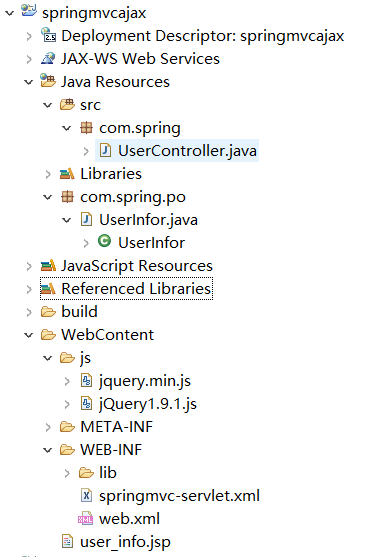This screenshot has width=379, height=557.
Task: Select the com.spring.po label
Action: (x=133, y=197)
